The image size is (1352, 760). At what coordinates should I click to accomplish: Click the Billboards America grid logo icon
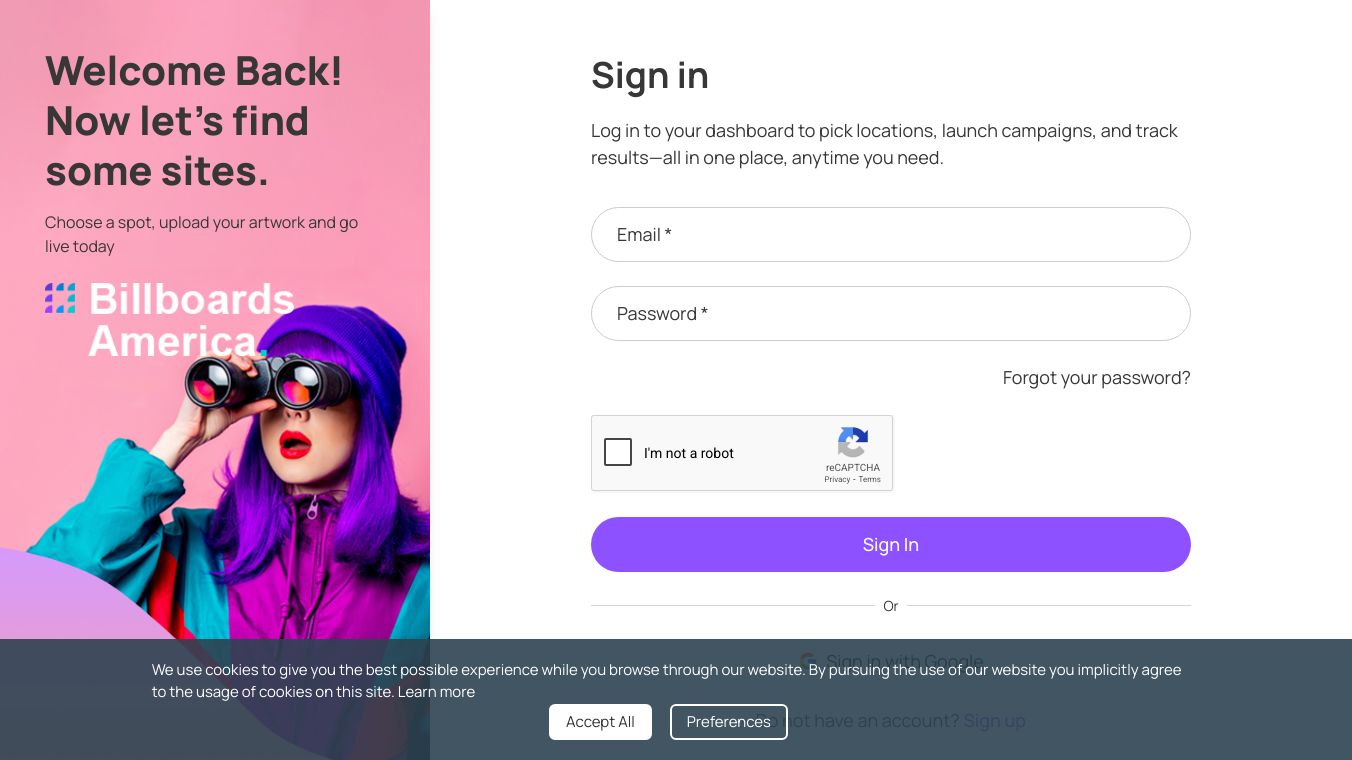[60, 298]
